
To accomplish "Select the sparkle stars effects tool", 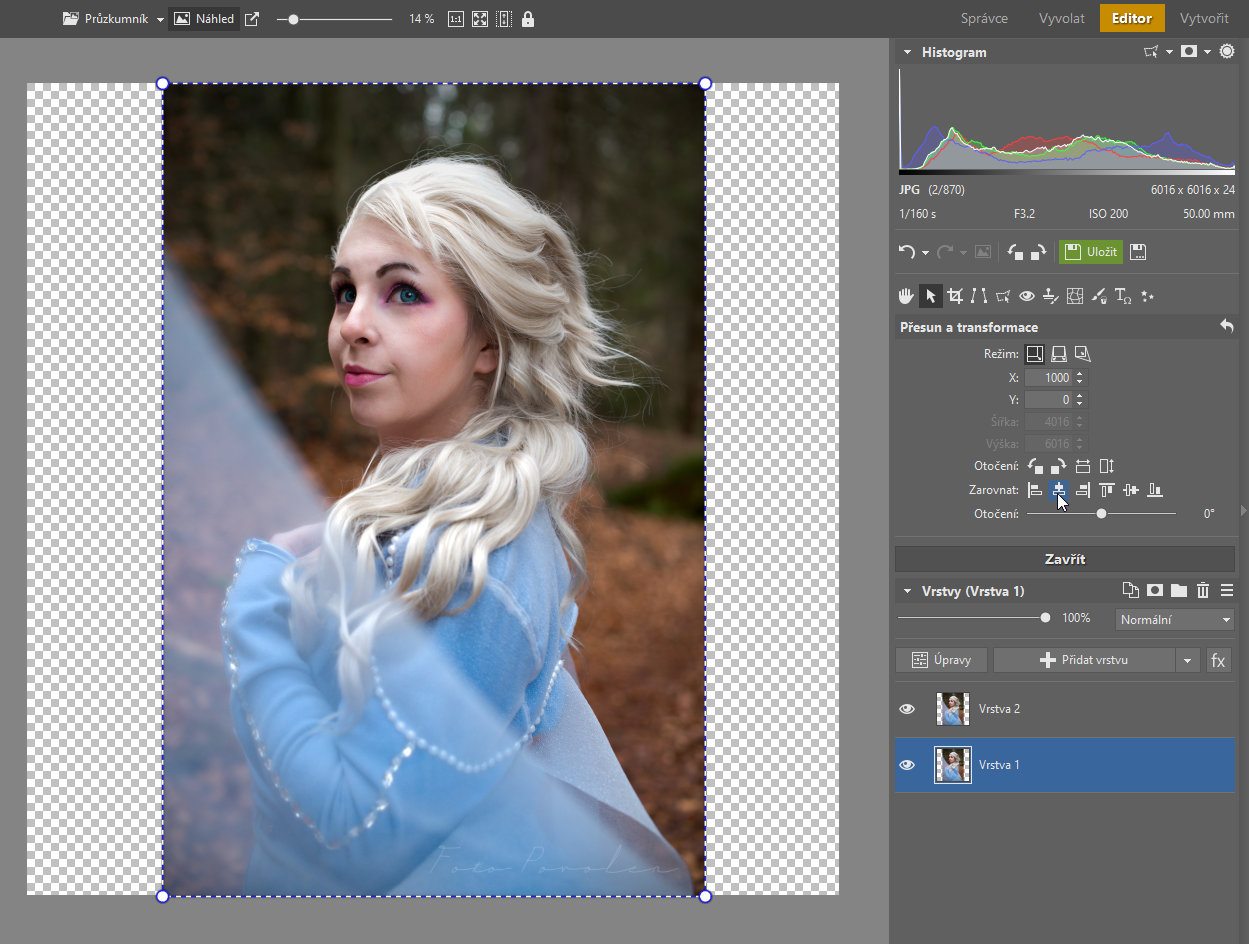I will pos(1147,296).
